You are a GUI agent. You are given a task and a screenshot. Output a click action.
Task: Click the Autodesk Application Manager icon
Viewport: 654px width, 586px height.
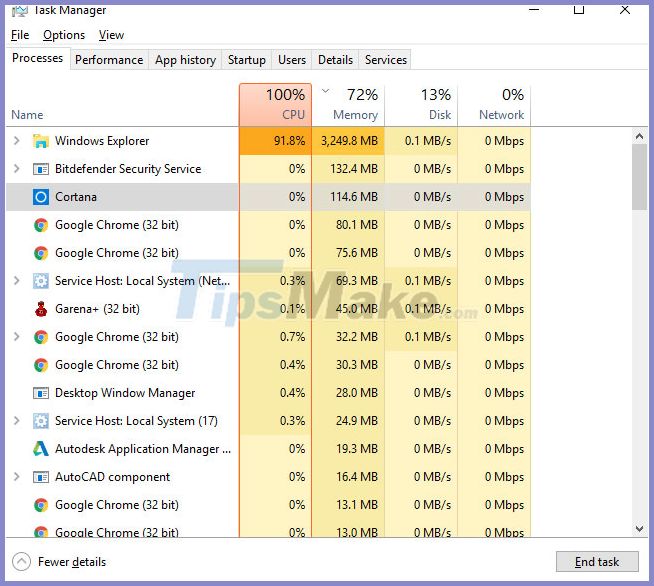(40, 449)
